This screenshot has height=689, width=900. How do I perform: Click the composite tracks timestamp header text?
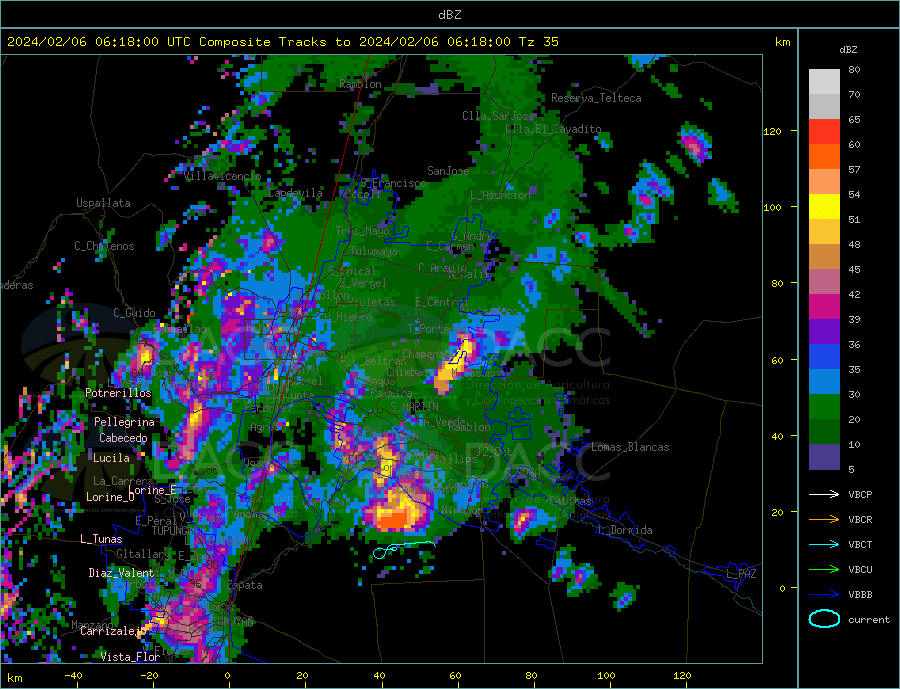coord(283,42)
